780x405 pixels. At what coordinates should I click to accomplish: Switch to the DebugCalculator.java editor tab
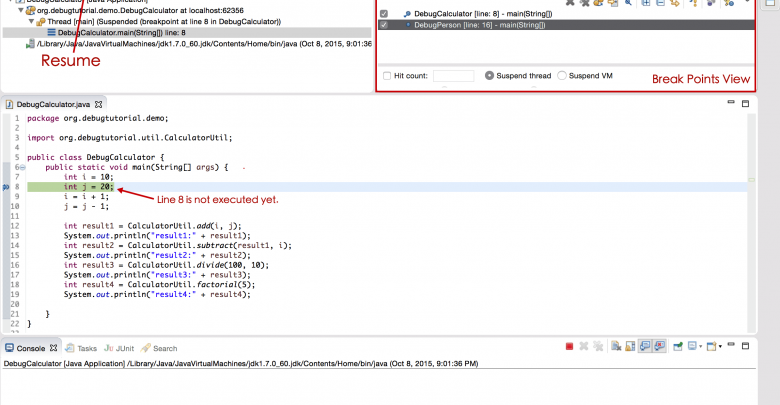click(53, 104)
